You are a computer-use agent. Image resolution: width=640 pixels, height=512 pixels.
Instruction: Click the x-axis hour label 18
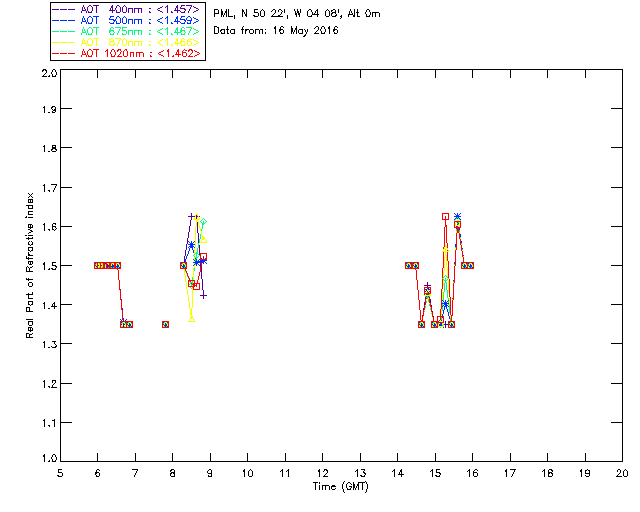(x=547, y=473)
